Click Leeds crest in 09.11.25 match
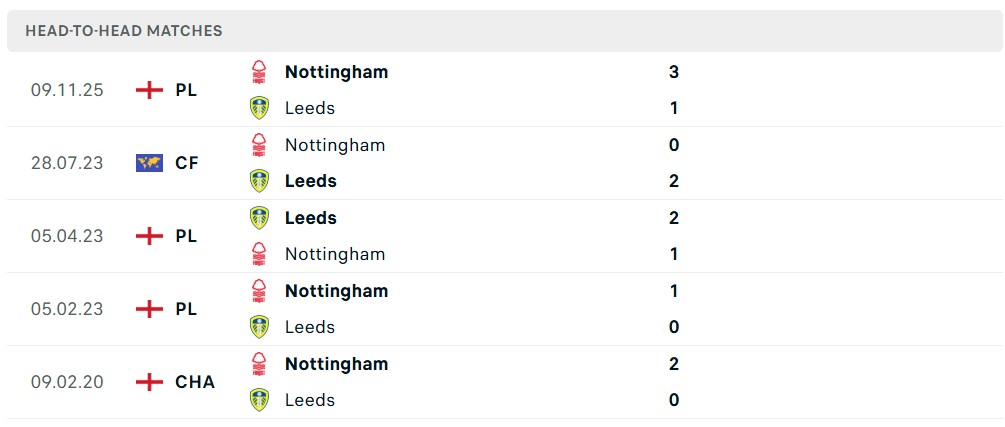This screenshot has width=1005, height=427. point(259,108)
